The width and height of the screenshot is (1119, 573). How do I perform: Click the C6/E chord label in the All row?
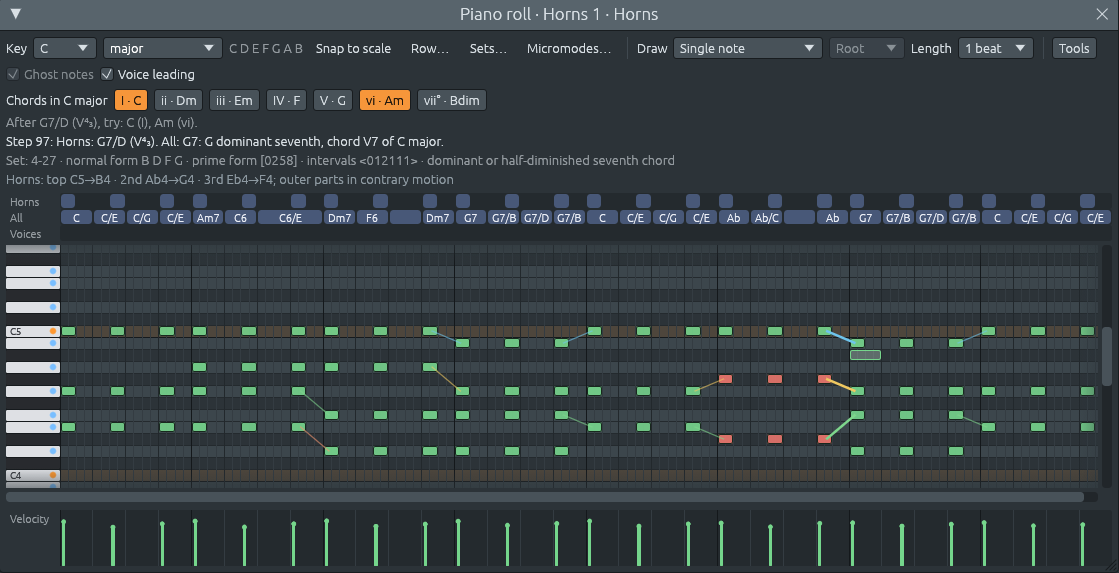click(290, 218)
